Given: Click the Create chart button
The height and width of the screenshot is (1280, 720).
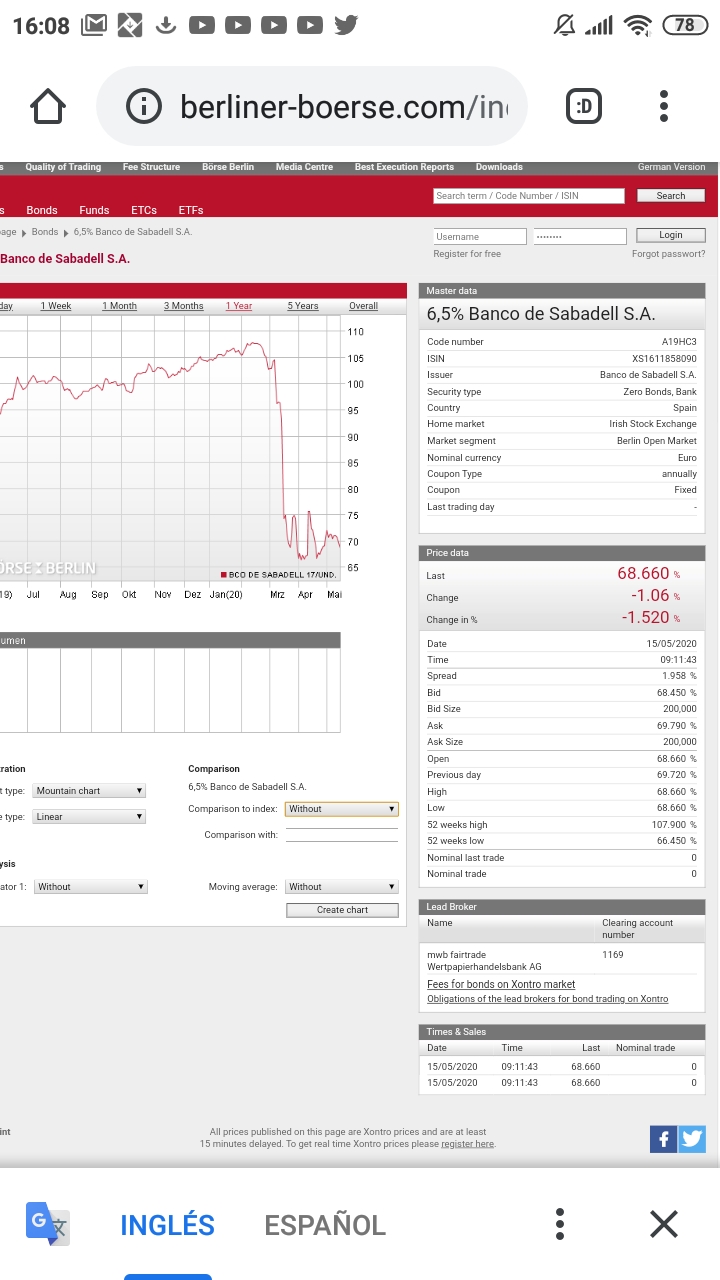Looking at the screenshot, I should pos(343,910).
